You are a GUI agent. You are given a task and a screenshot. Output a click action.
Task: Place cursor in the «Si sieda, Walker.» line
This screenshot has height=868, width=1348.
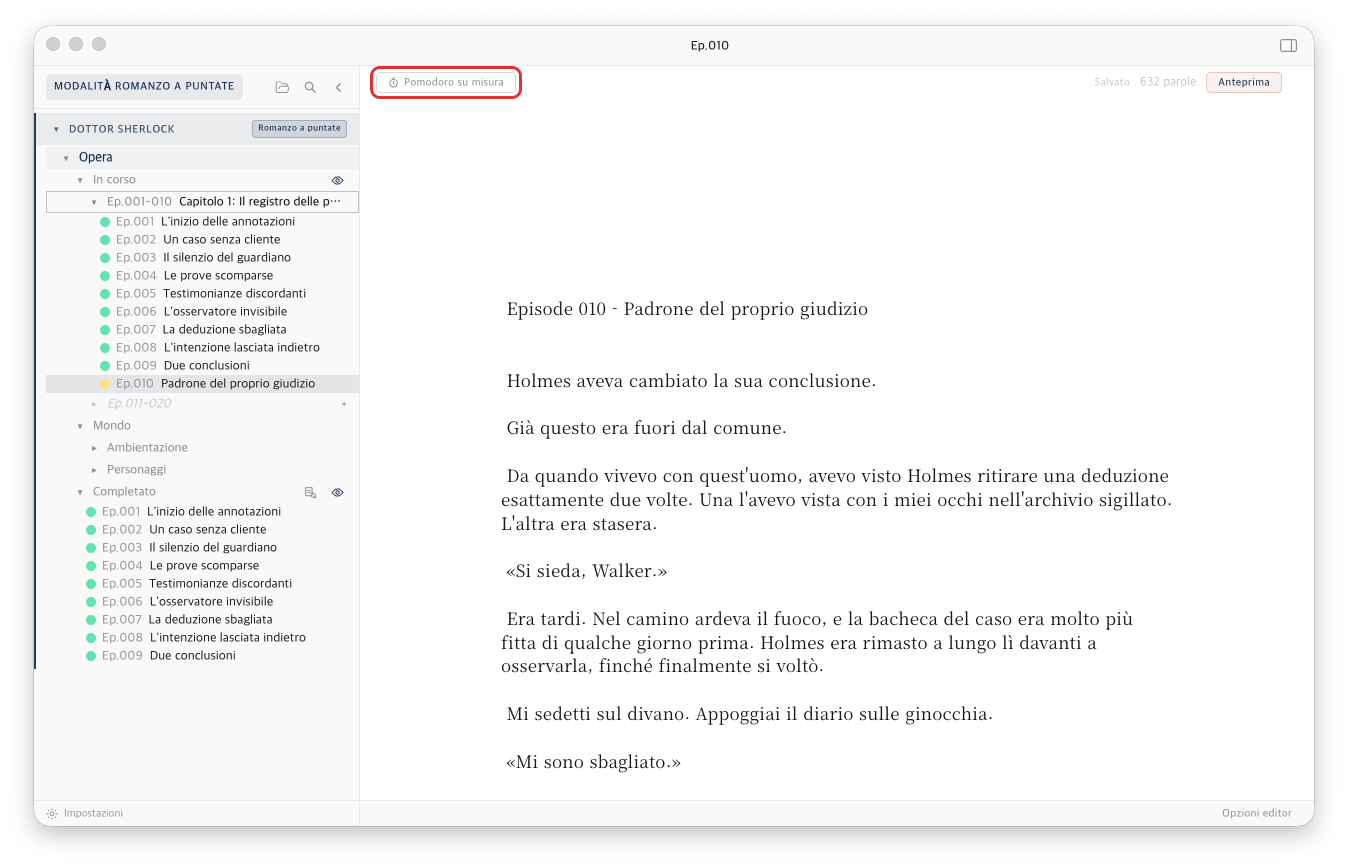pyautogui.click(x=587, y=572)
